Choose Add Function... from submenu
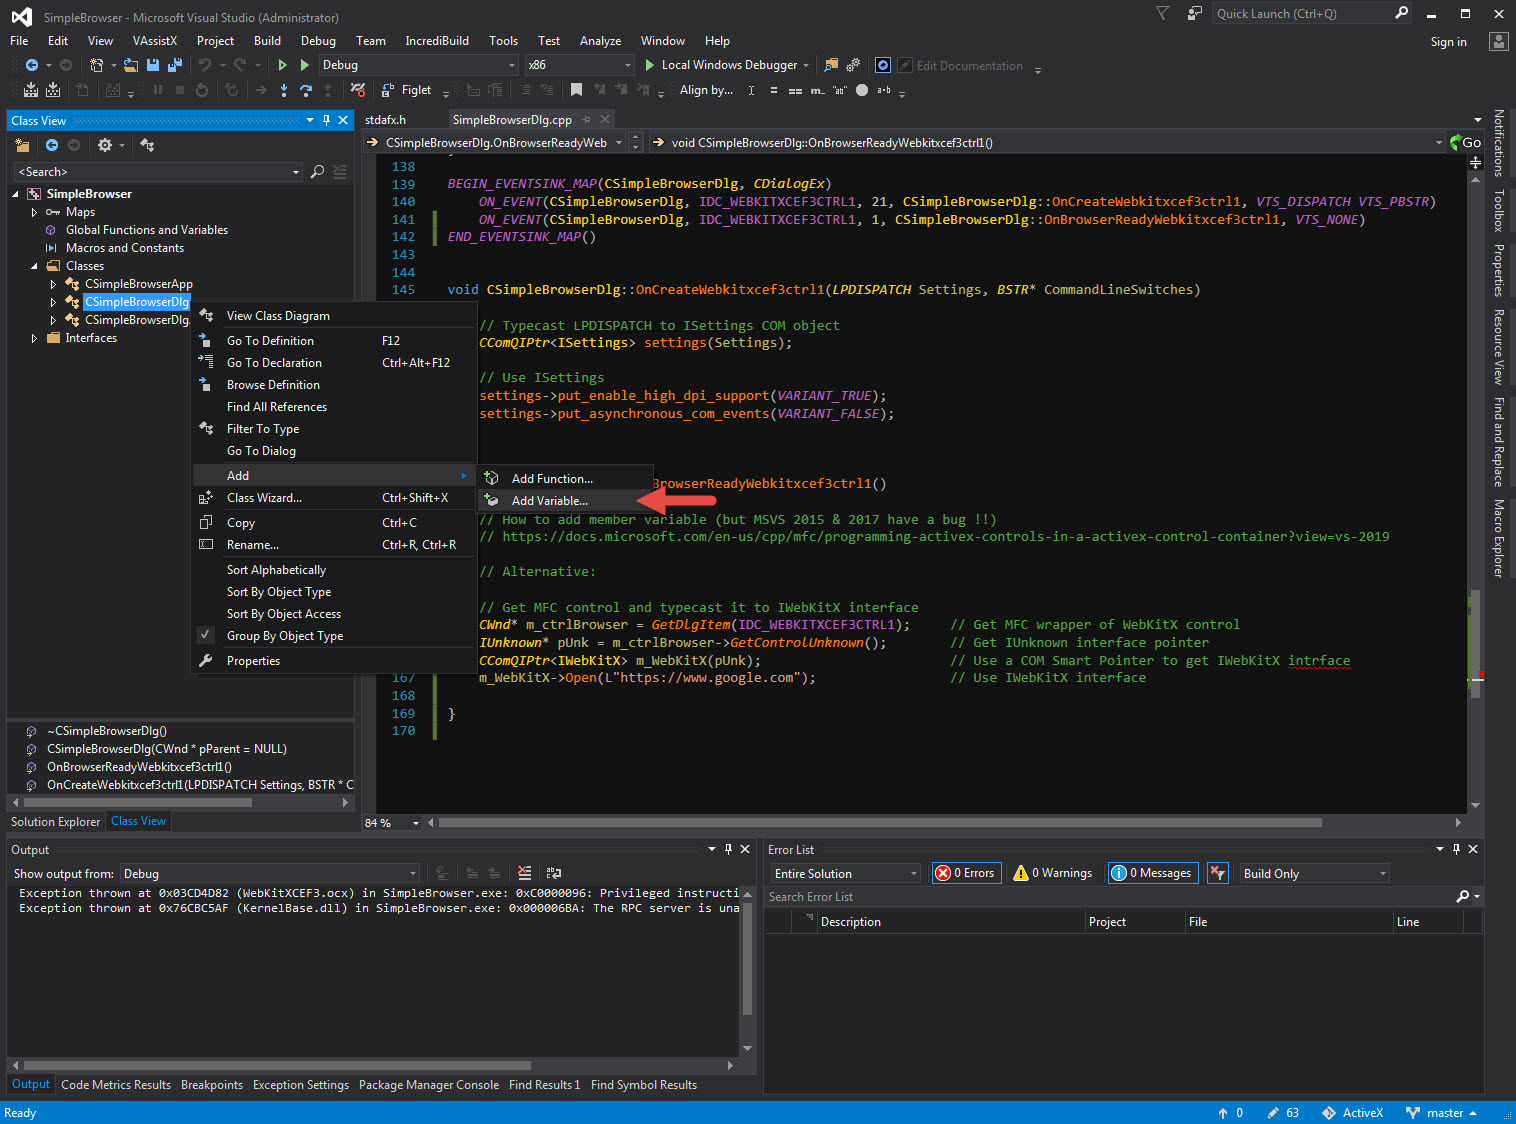Viewport: 1516px width, 1124px height. tap(564, 479)
